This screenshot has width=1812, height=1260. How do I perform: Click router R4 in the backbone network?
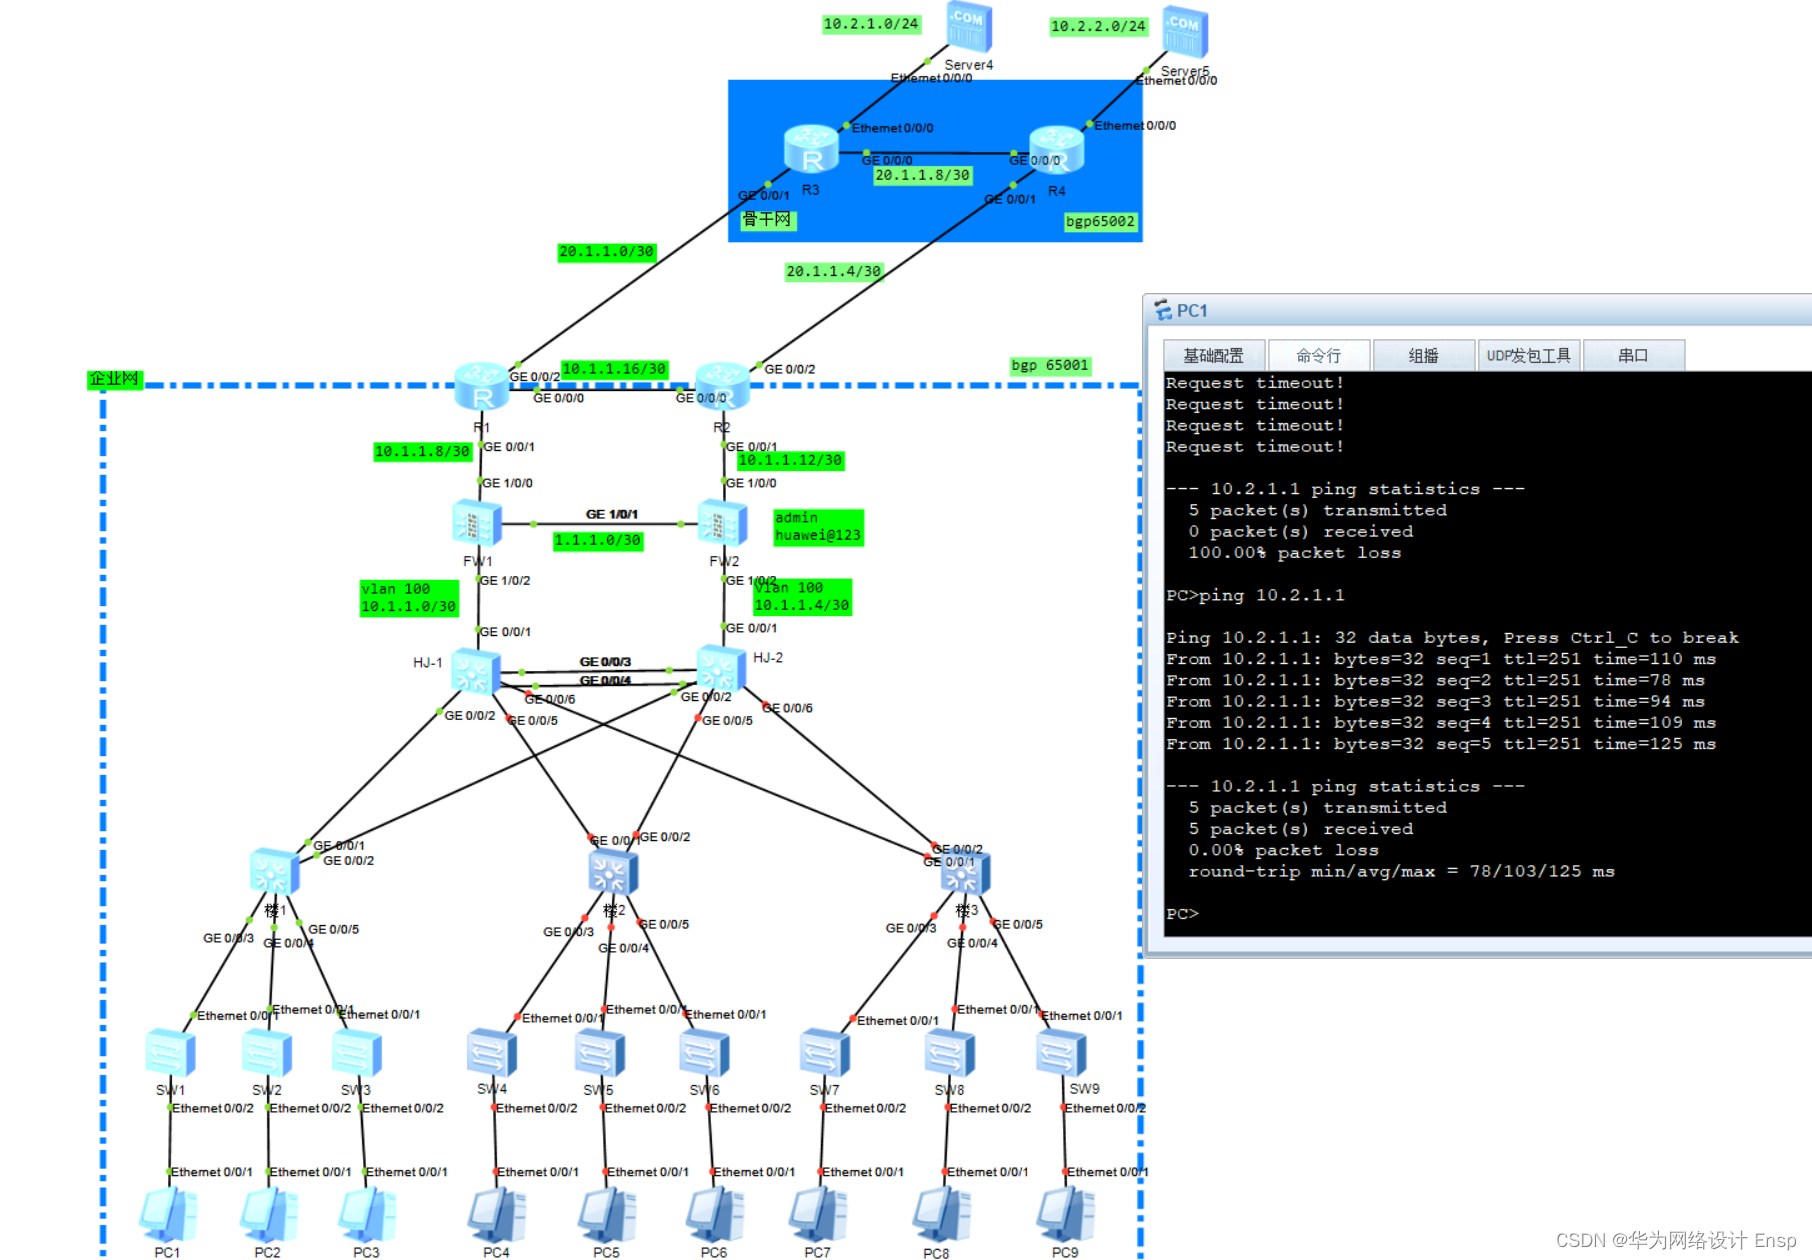point(1056,150)
